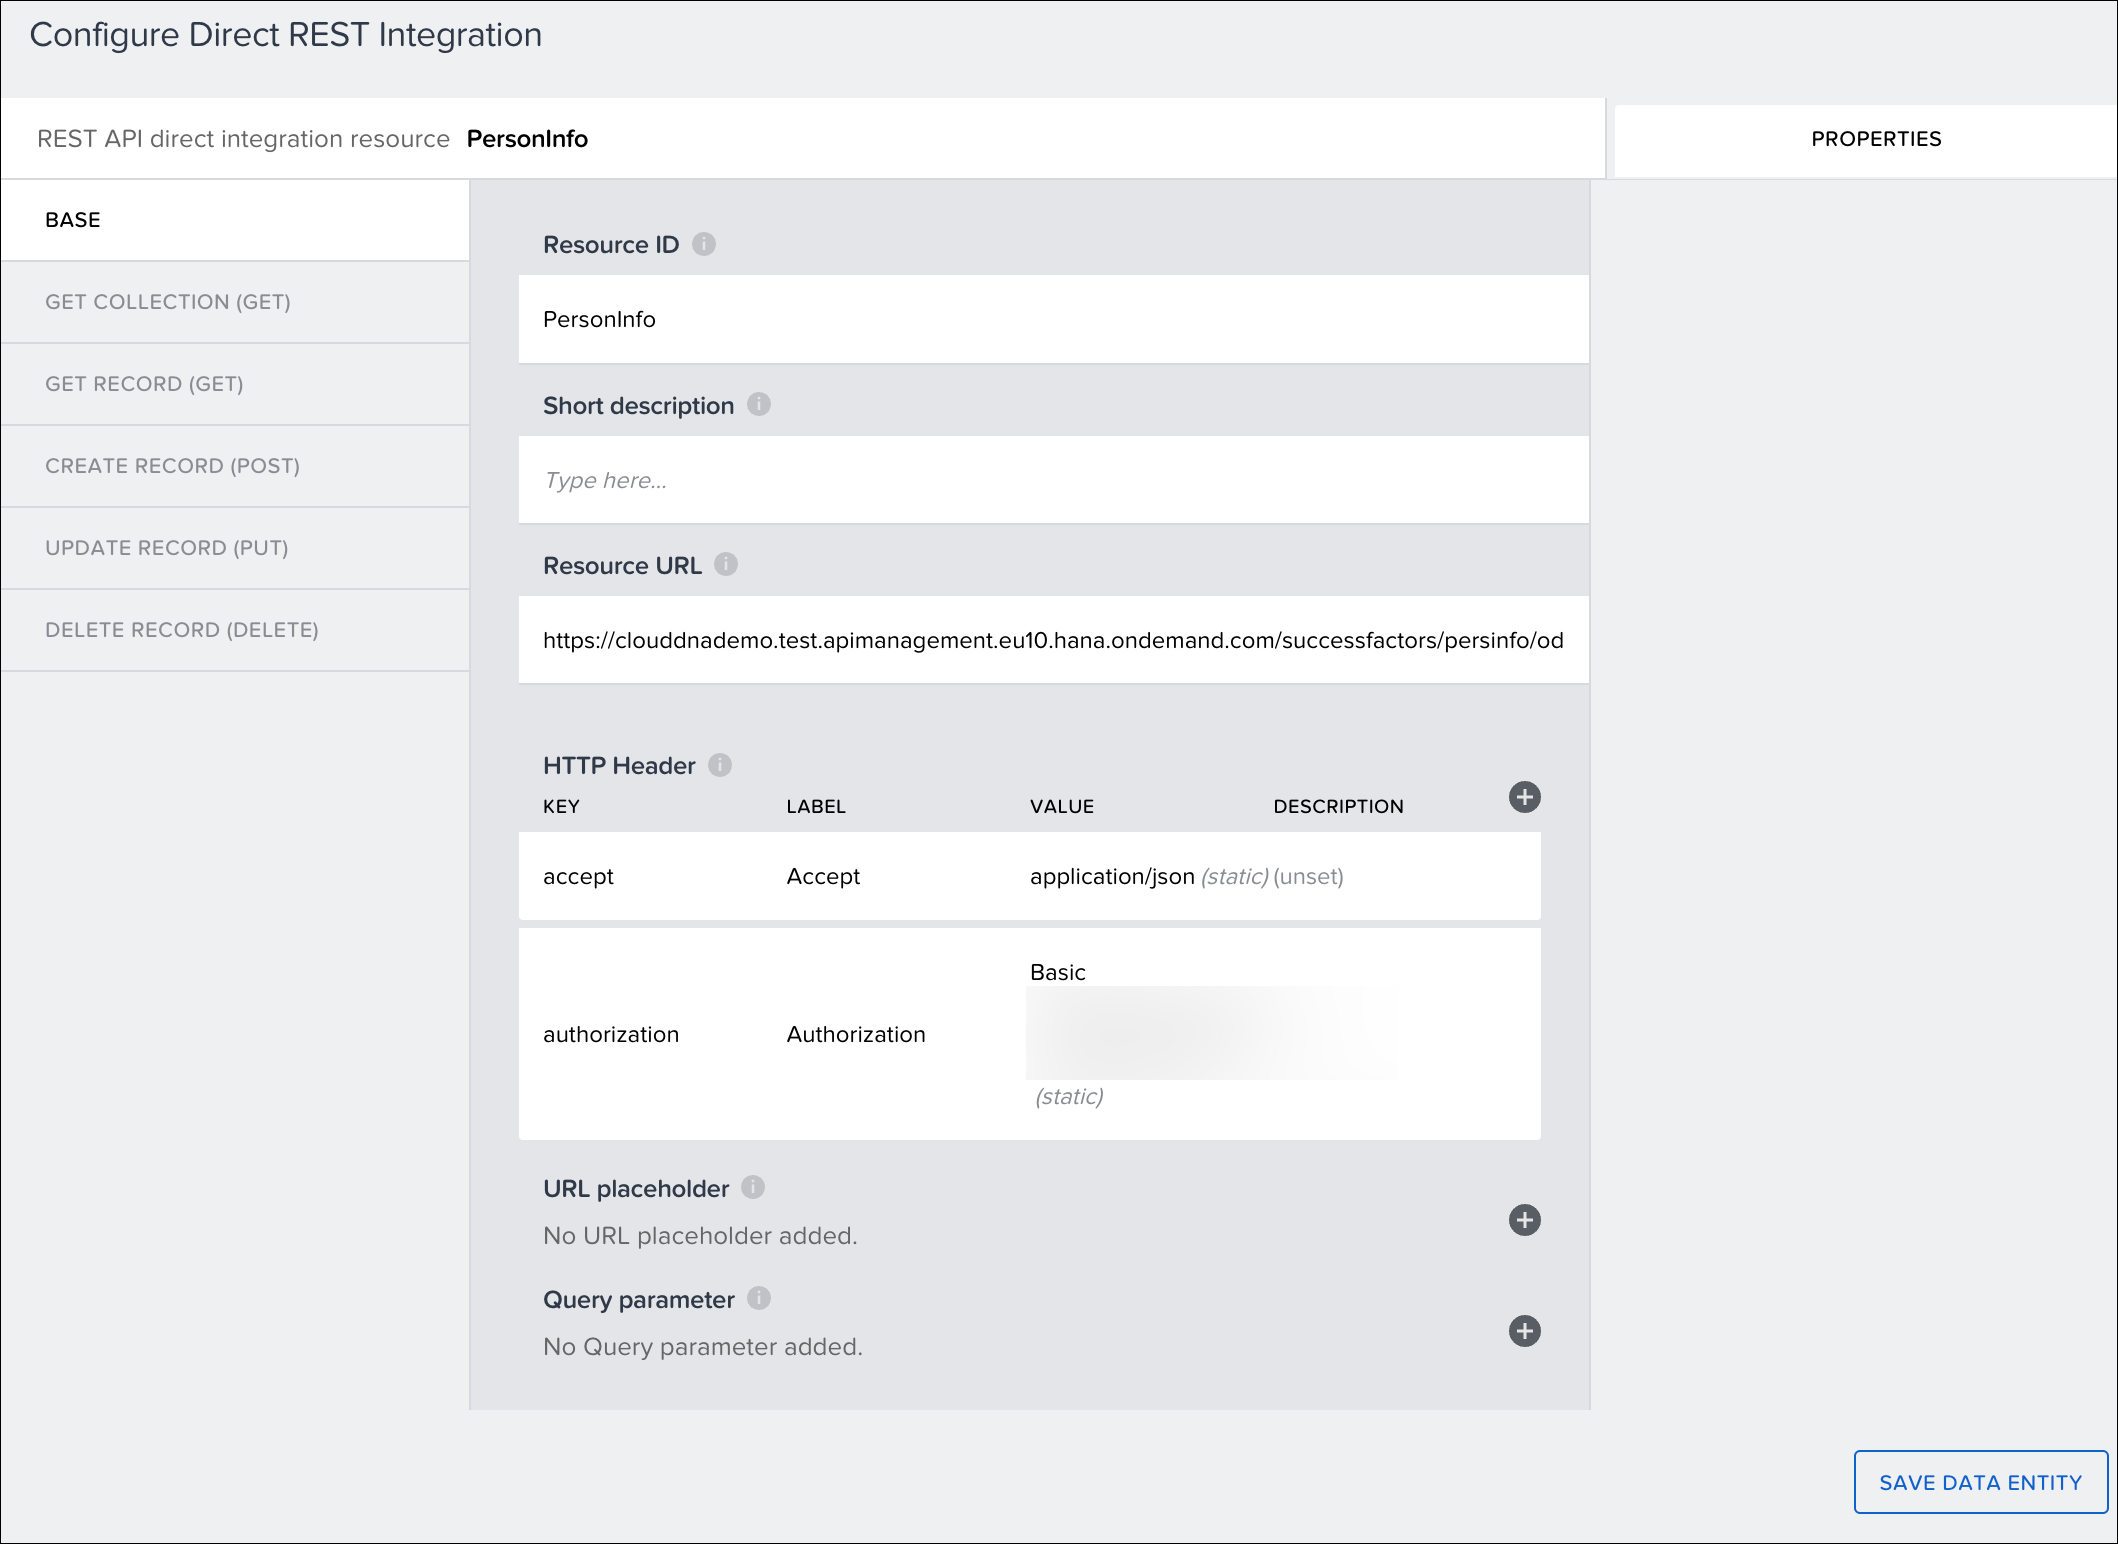Add a Query parameter with plus icon

1524,1331
